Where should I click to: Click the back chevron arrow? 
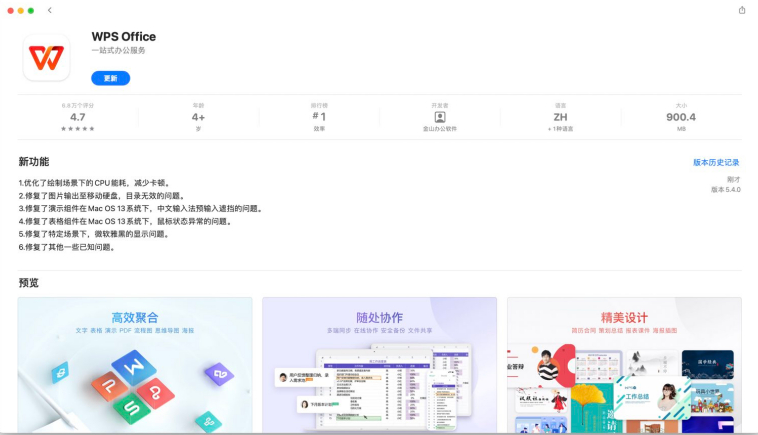(49, 10)
